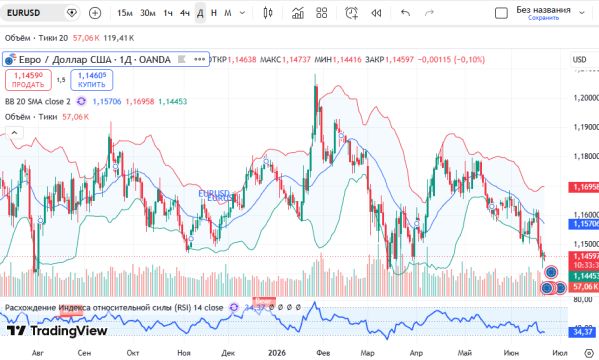
Task: Click the 34,37 RSI value label
Action: click(582, 332)
